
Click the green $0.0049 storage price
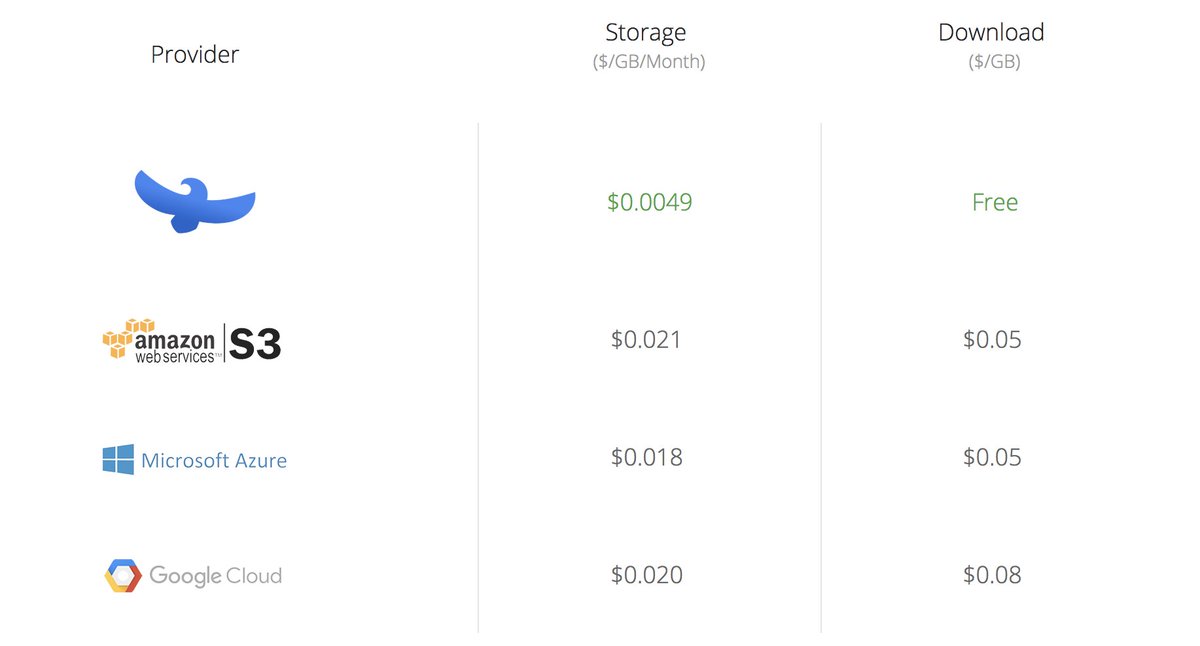(649, 202)
